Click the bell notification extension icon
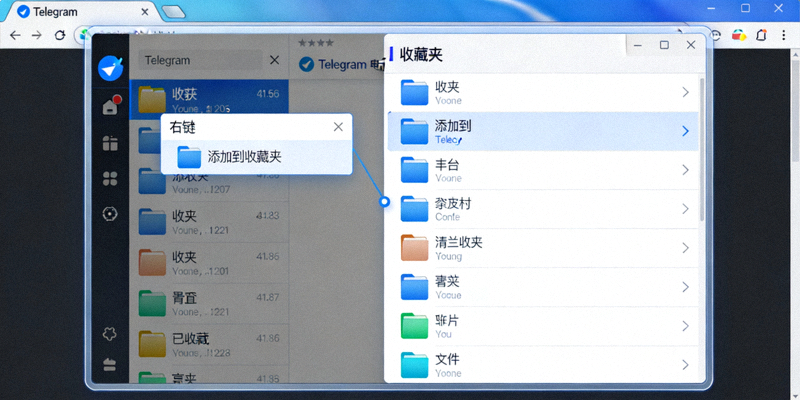Viewport: 800px width, 400px height. (x=761, y=35)
